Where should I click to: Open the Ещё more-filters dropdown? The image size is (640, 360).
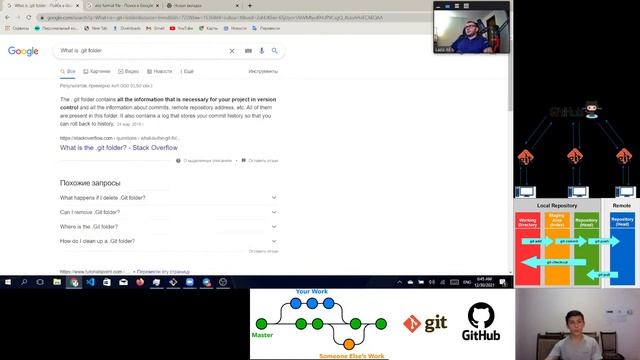(187, 71)
